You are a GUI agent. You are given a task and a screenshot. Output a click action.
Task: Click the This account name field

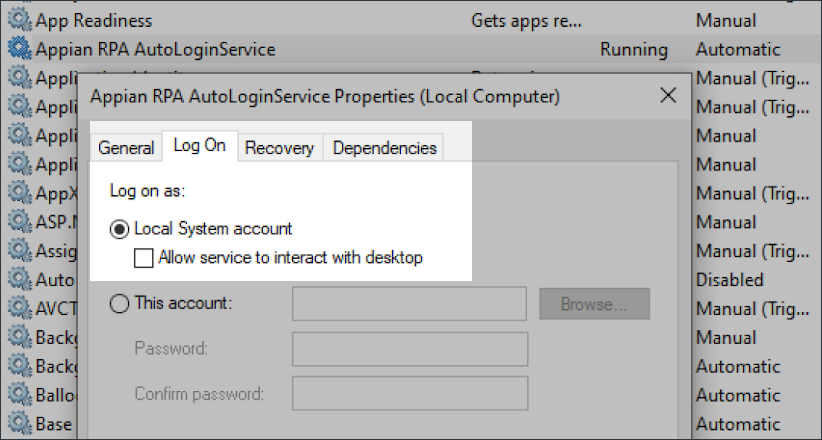click(409, 303)
